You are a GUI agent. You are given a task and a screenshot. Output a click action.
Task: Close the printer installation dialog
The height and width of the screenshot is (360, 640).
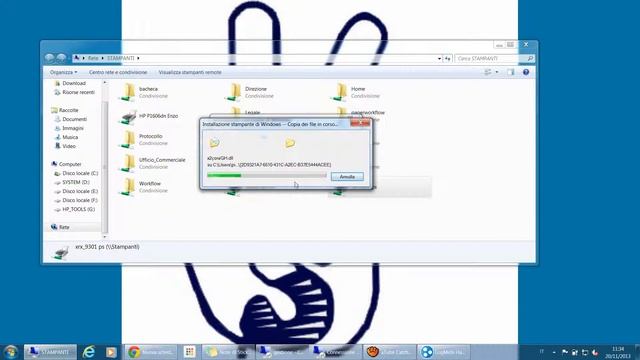coord(360,123)
